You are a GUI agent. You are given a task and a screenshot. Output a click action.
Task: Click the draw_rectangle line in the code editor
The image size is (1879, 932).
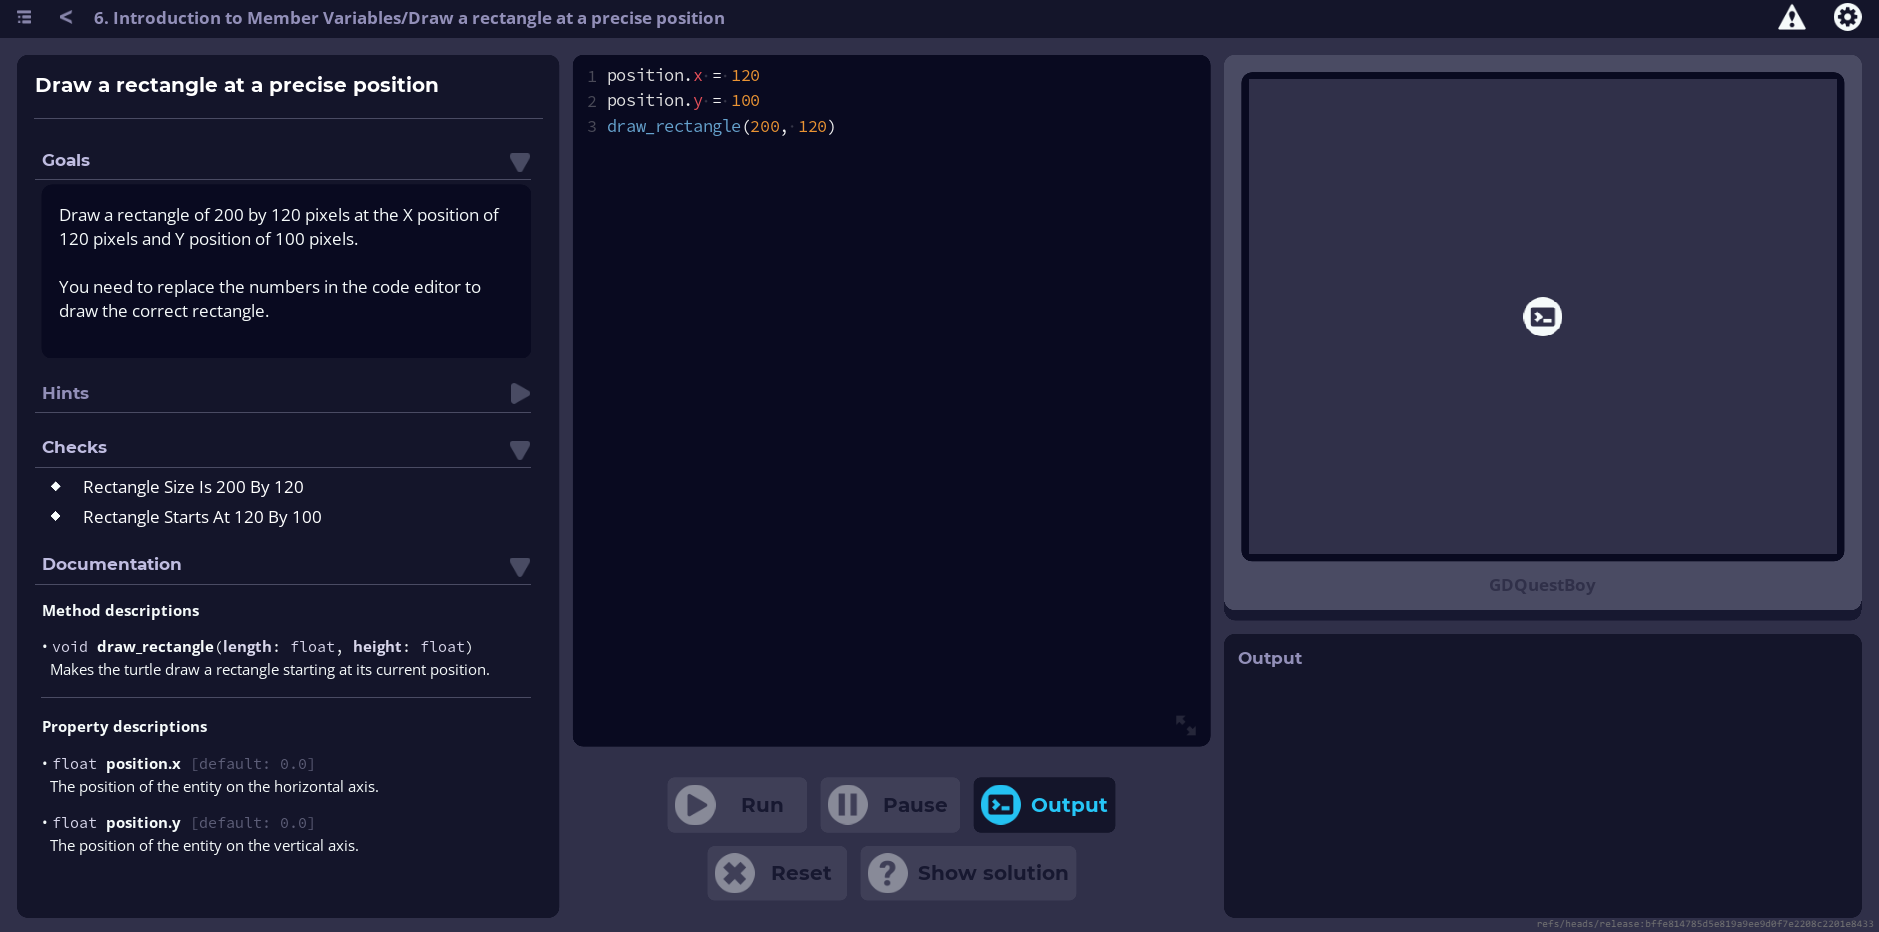pyautogui.click(x=721, y=126)
